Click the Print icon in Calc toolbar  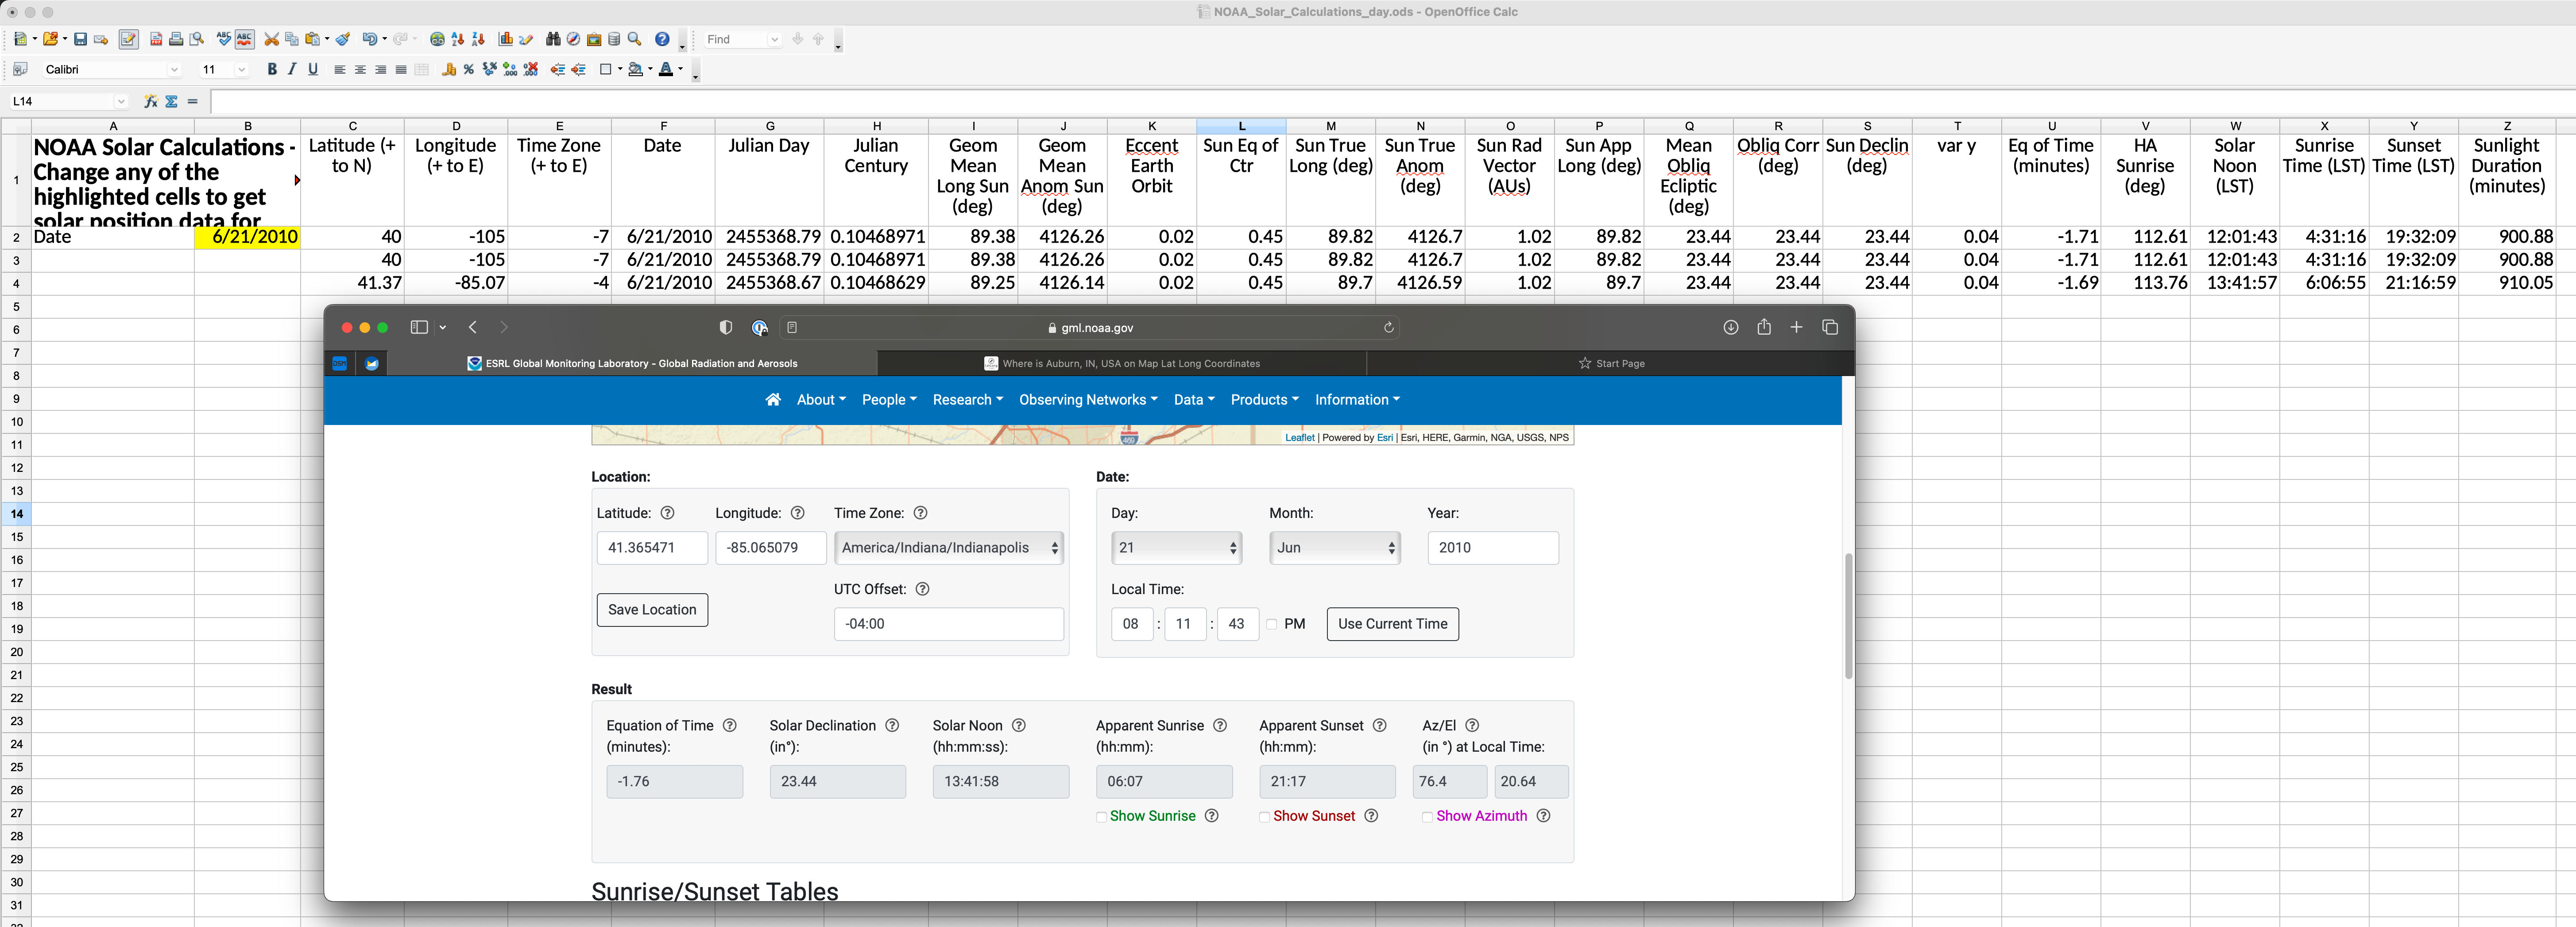coord(176,39)
